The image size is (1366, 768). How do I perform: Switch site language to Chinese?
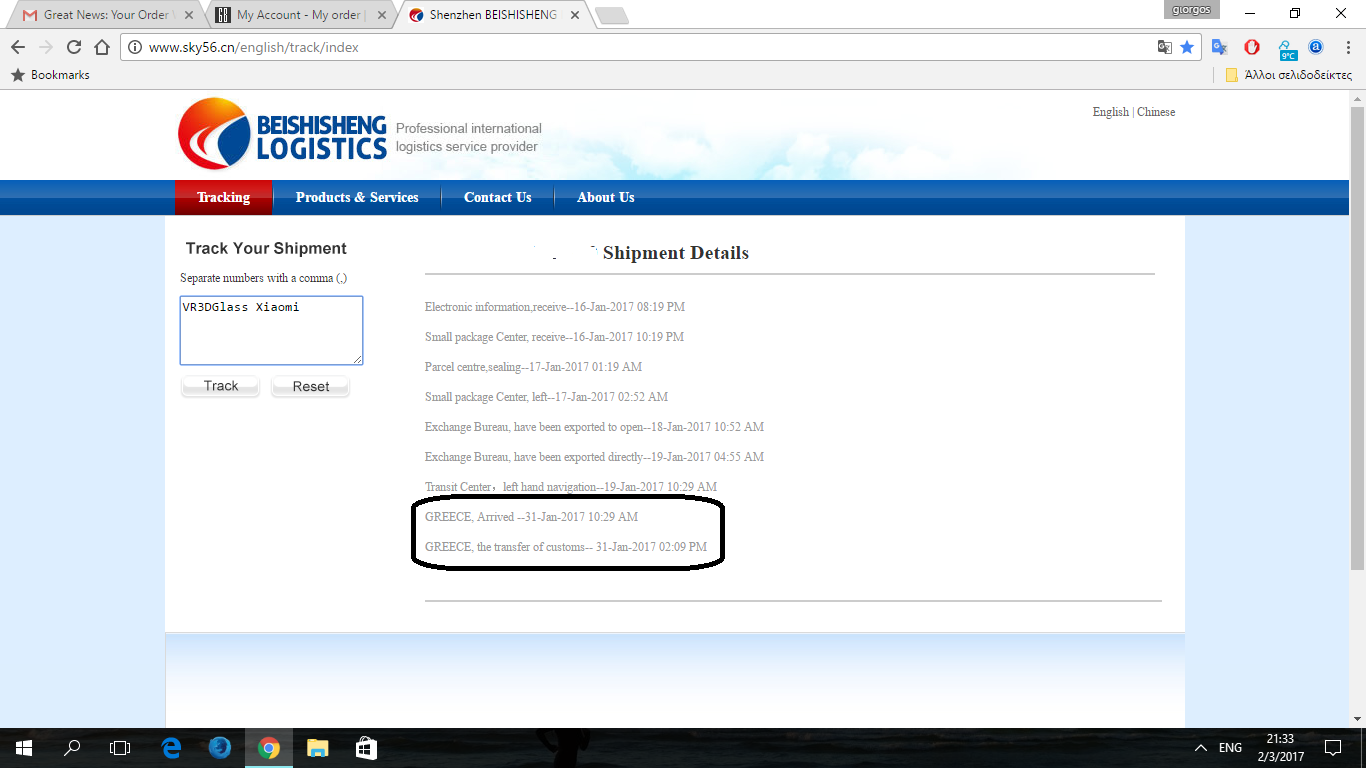point(1156,112)
